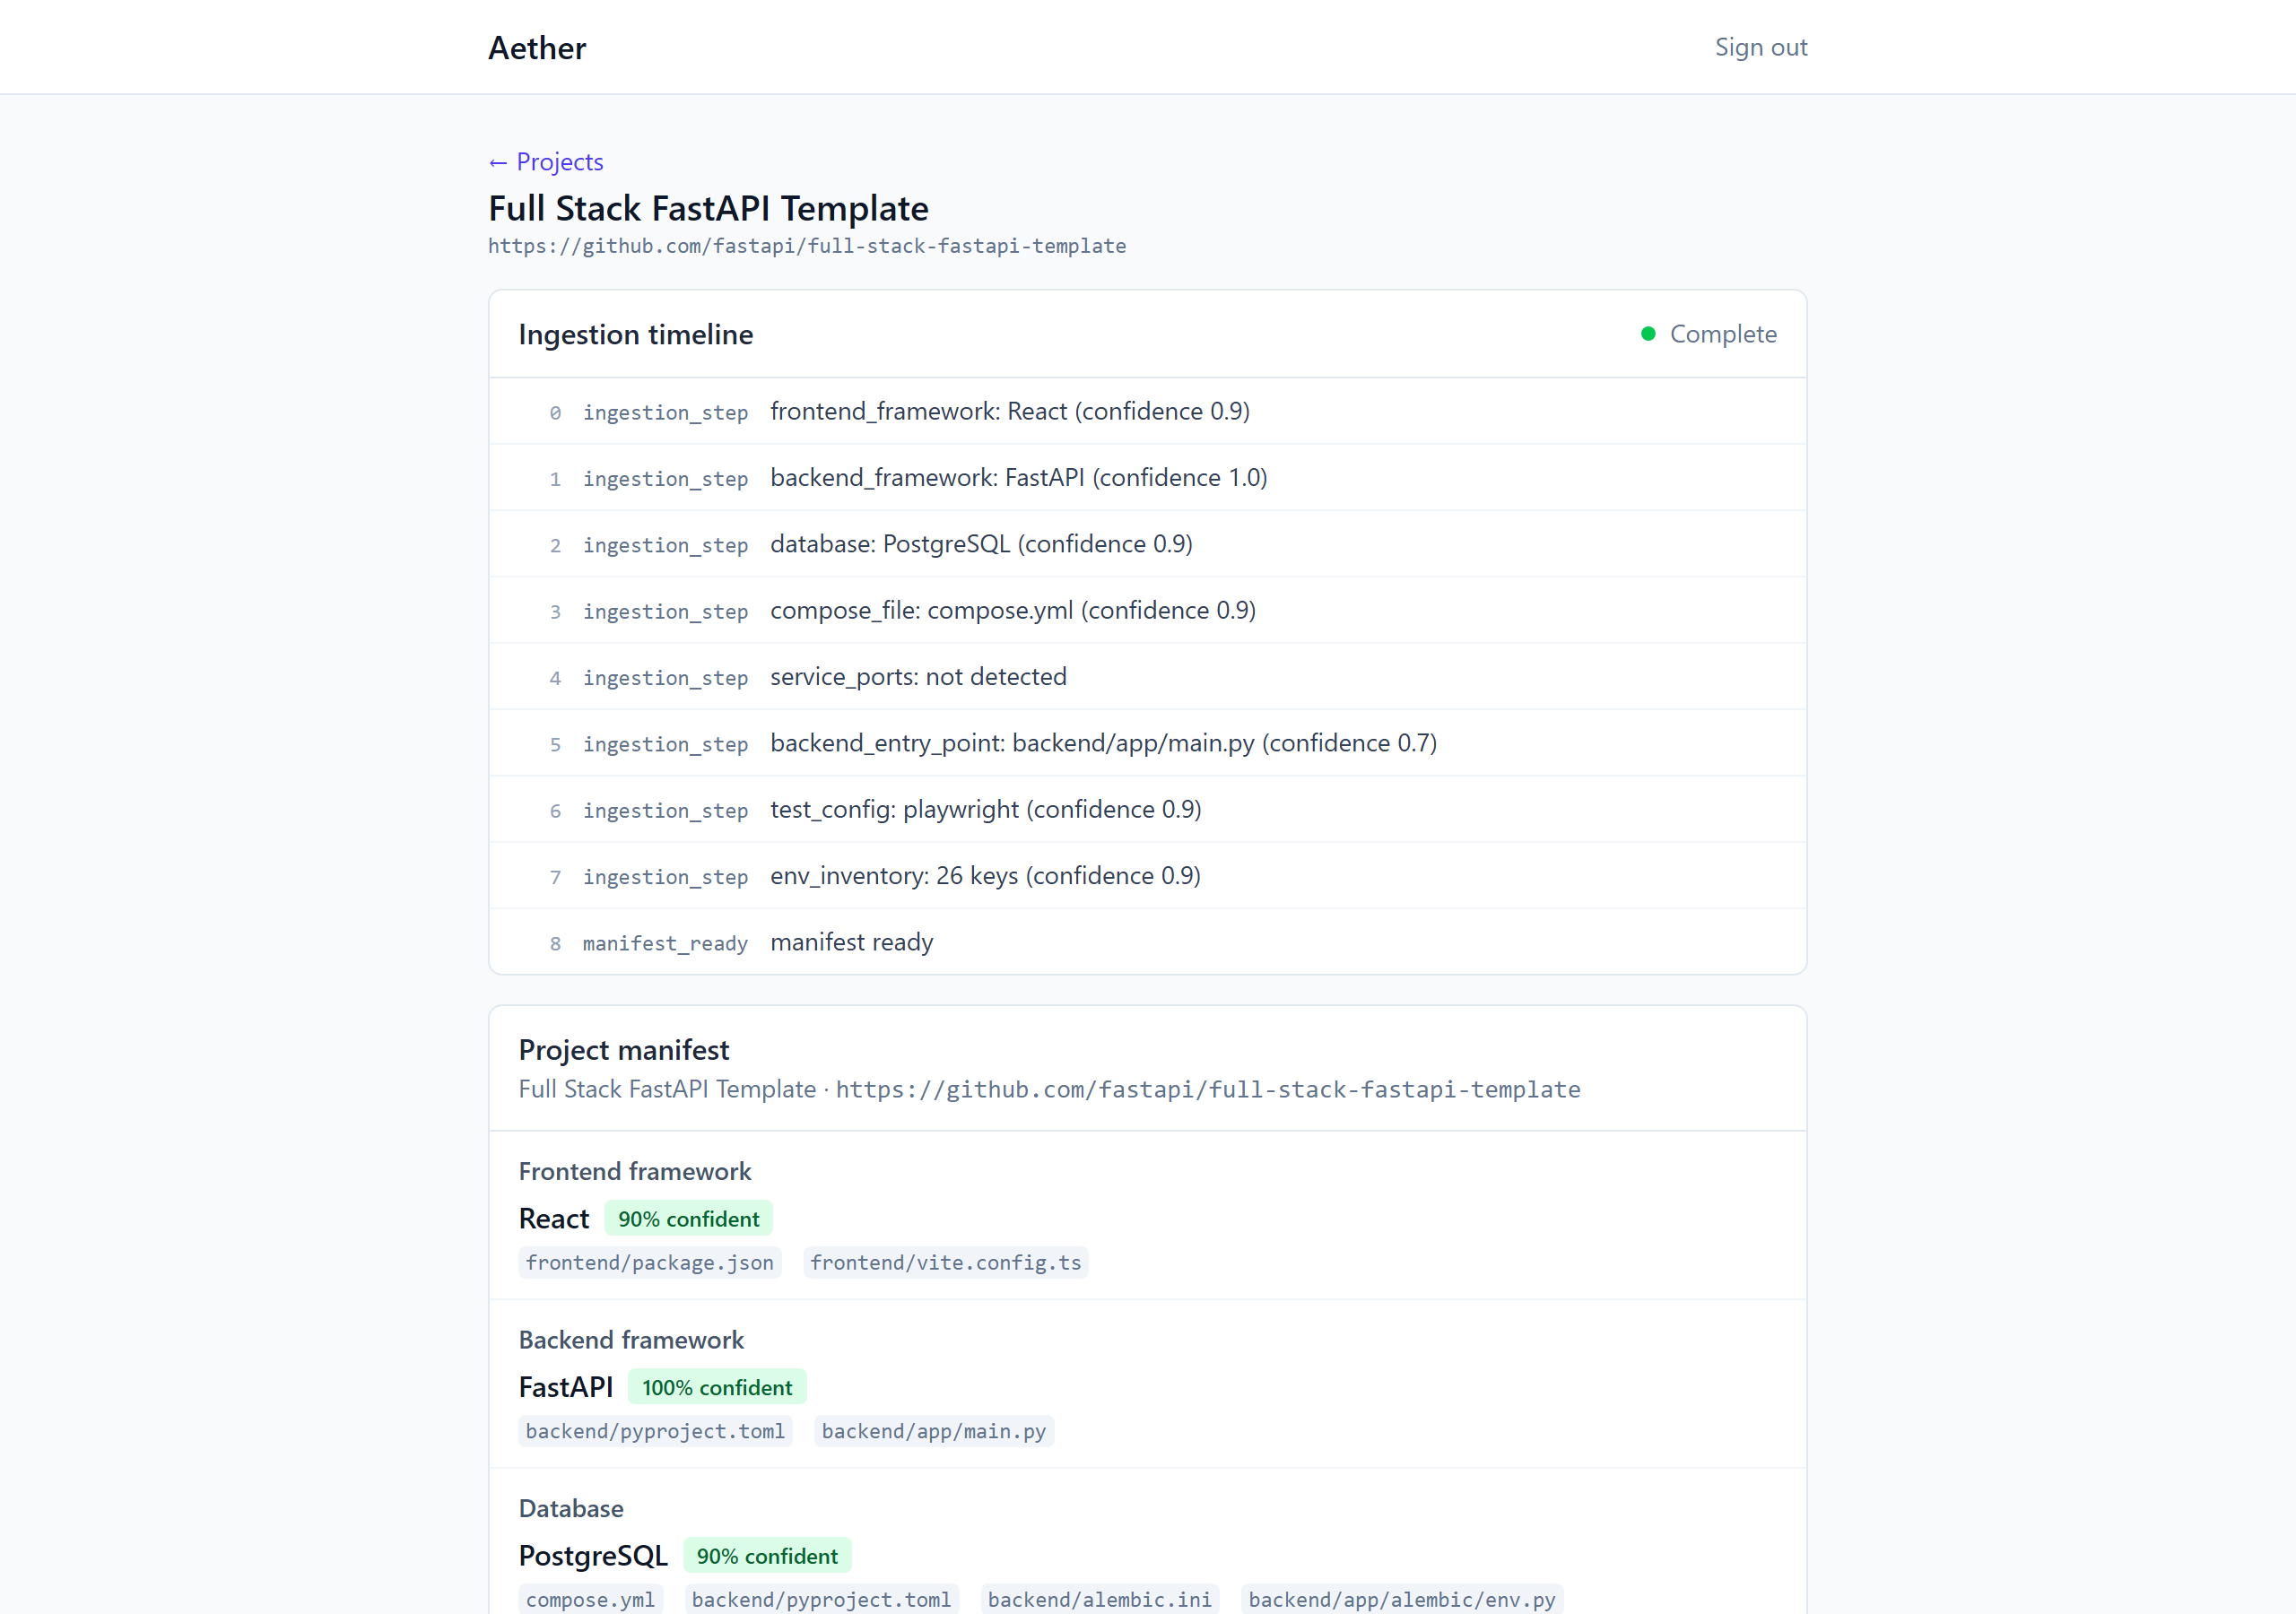Click the PostgreSQL database name
The height and width of the screenshot is (1614, 2296).
point(593,1556)
